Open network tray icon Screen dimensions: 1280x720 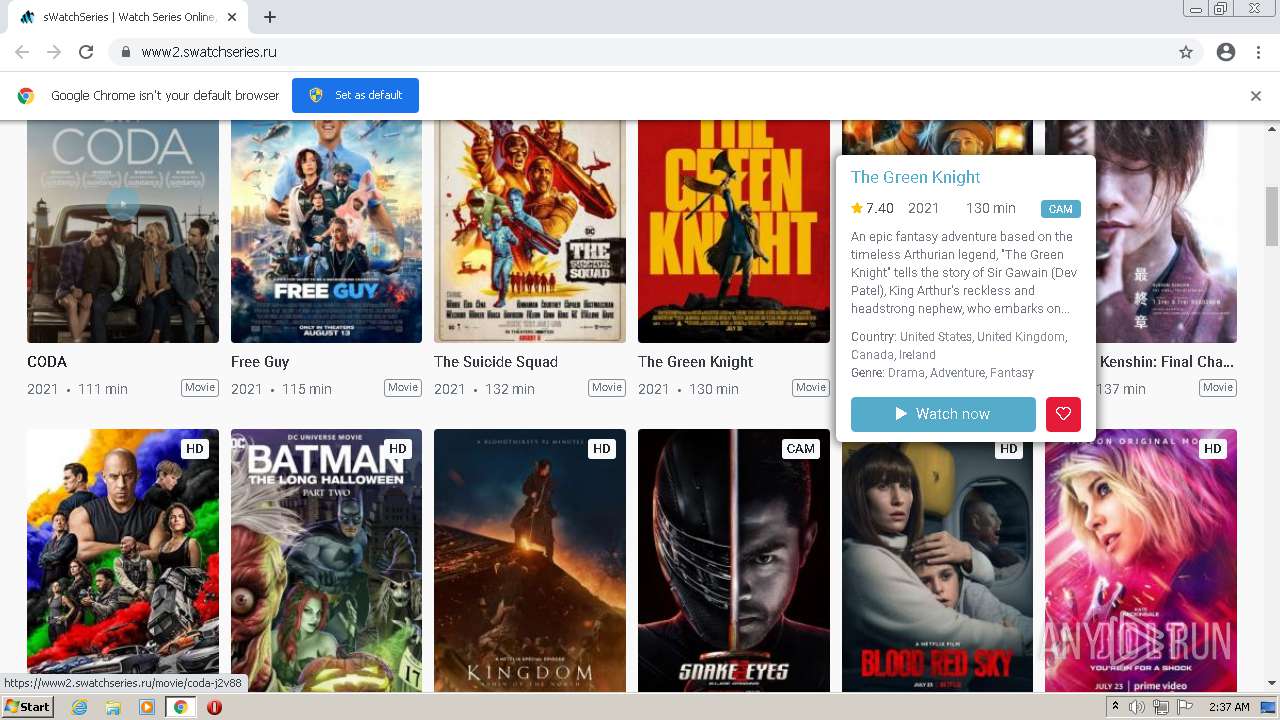(1161, 707)
